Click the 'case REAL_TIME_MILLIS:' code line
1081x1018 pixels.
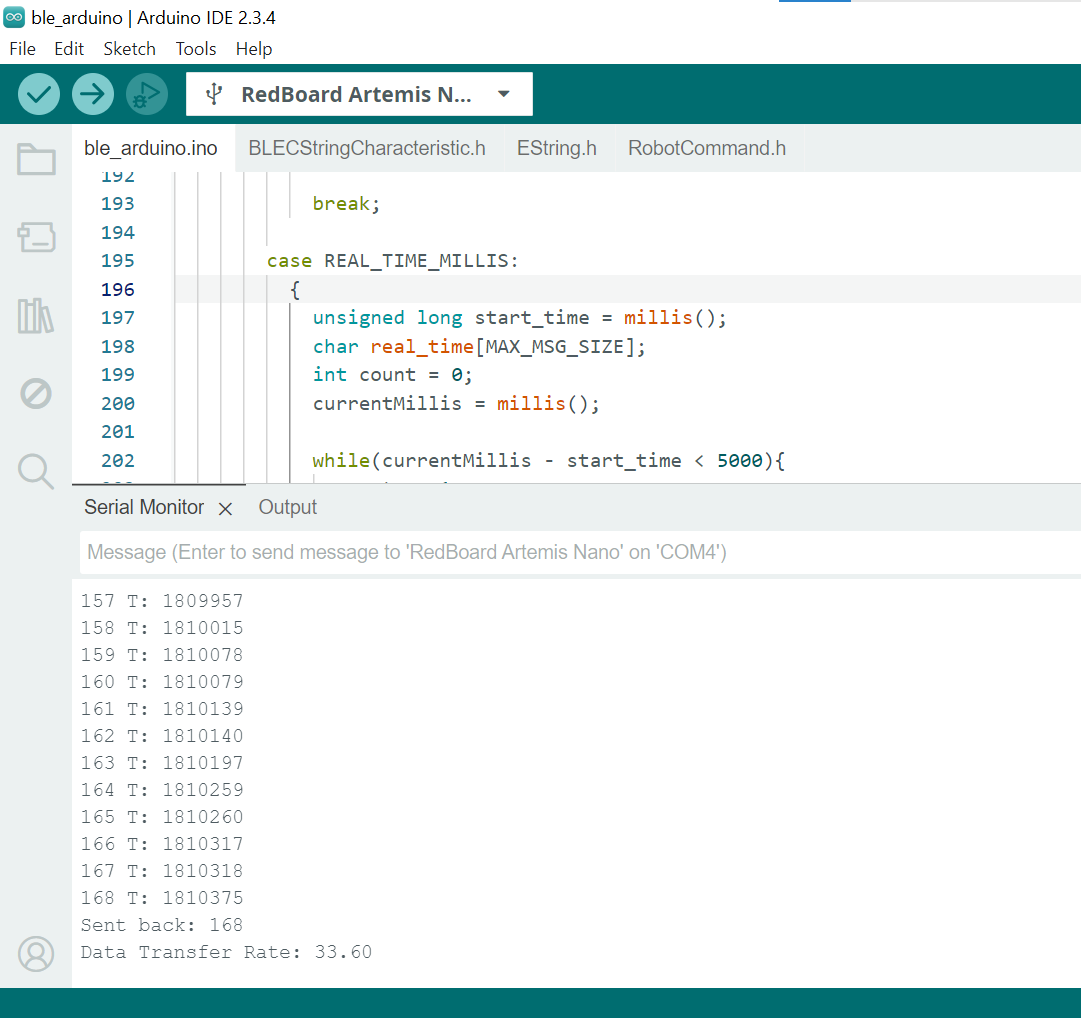[392, 261]
